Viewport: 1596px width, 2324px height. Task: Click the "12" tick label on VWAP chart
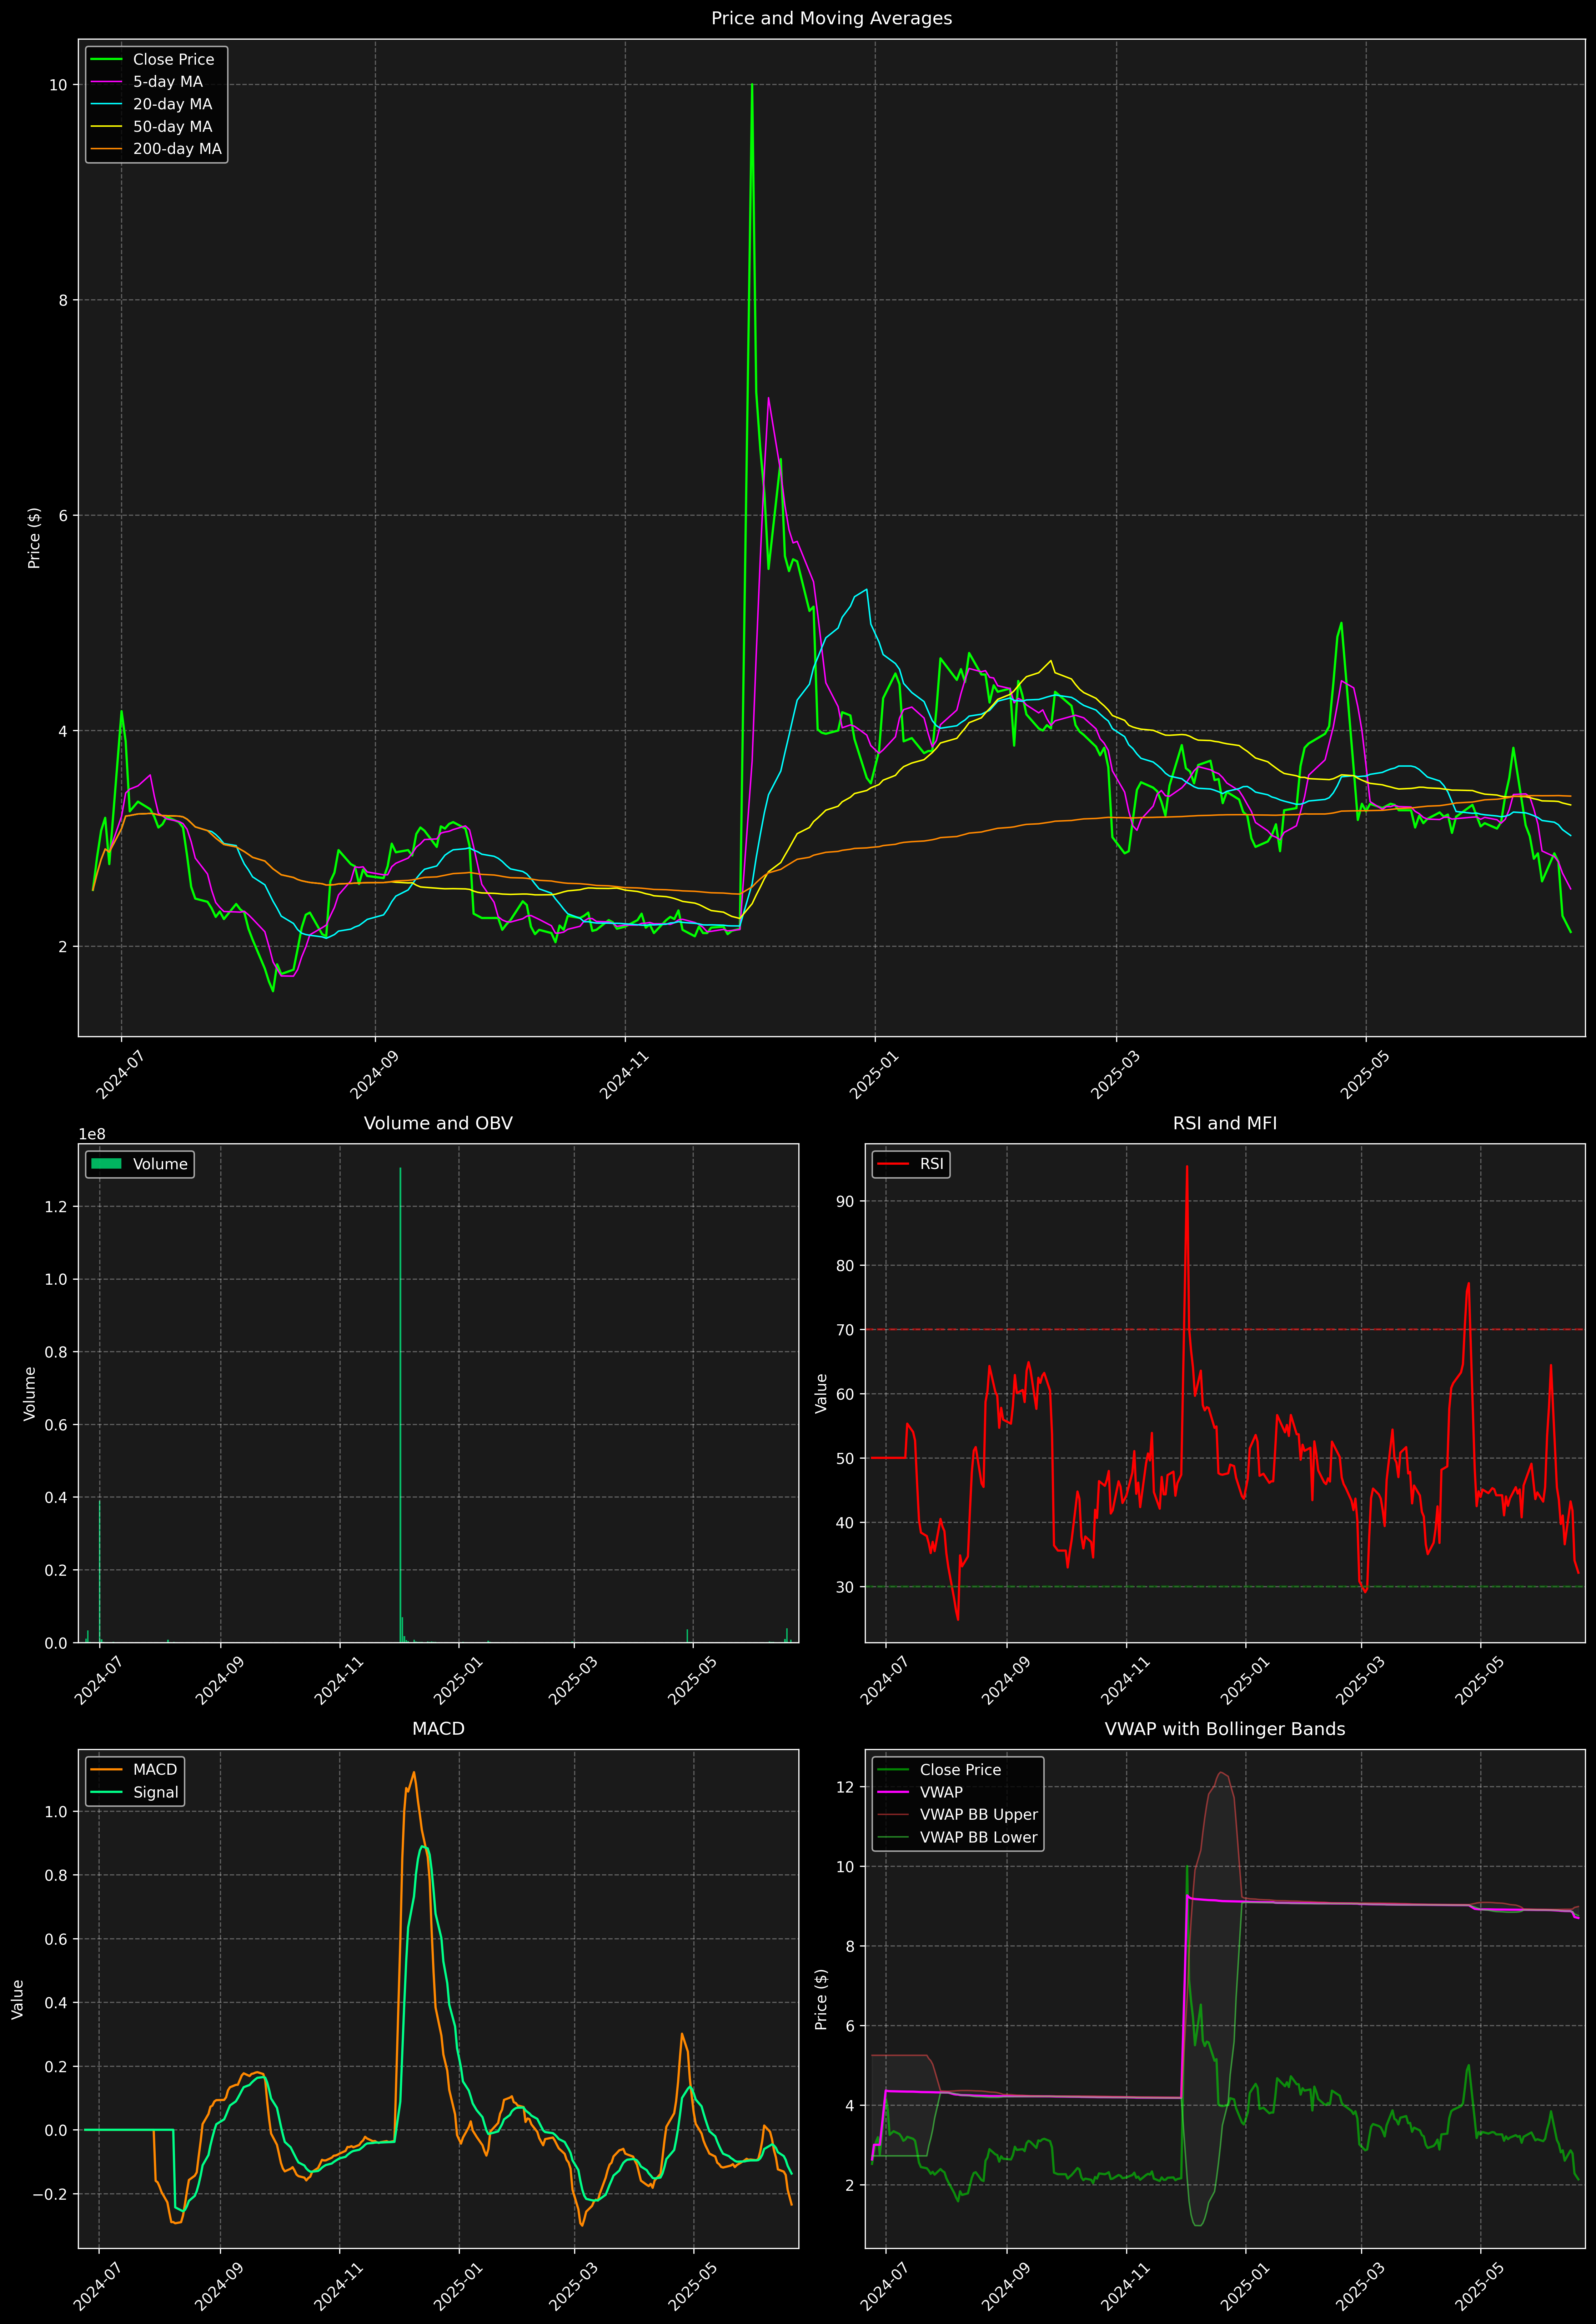[x=845, y=1787]
